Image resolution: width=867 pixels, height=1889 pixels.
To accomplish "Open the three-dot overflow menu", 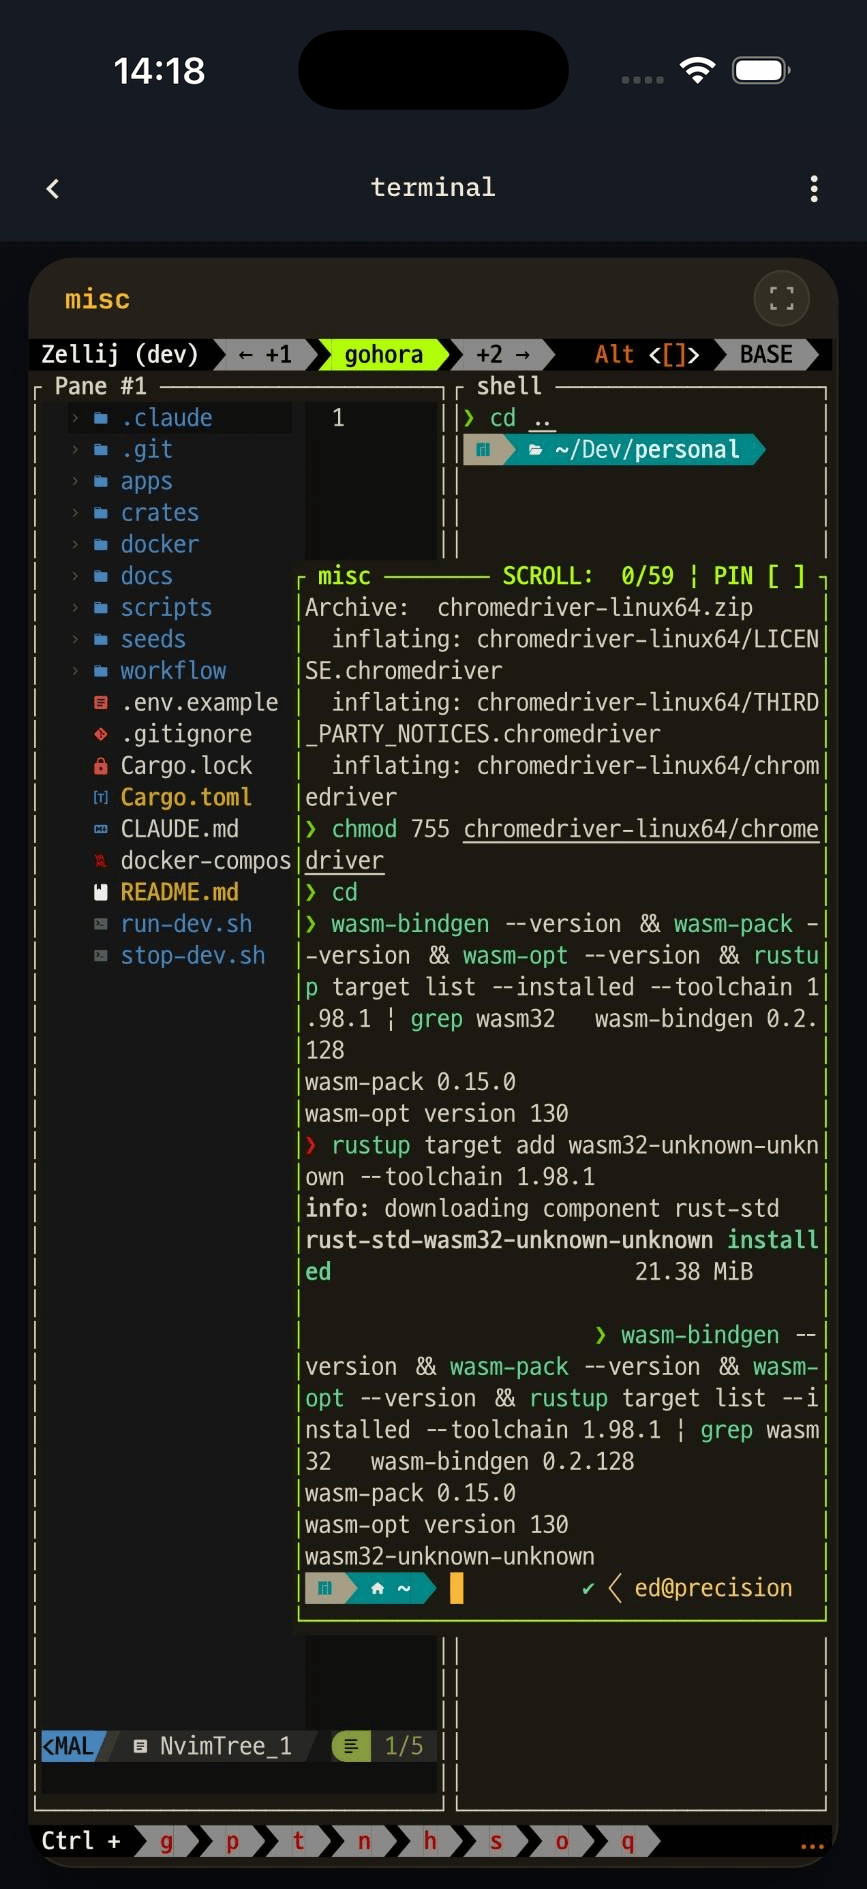I will pyautogui.click(x=814, y=188).
